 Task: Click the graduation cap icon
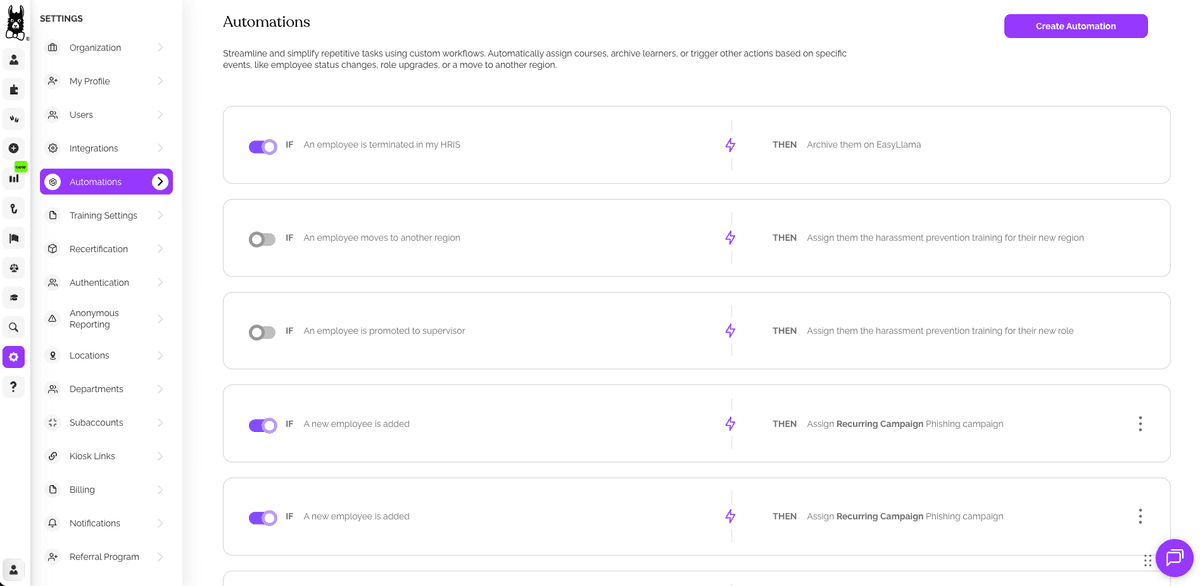14,297
